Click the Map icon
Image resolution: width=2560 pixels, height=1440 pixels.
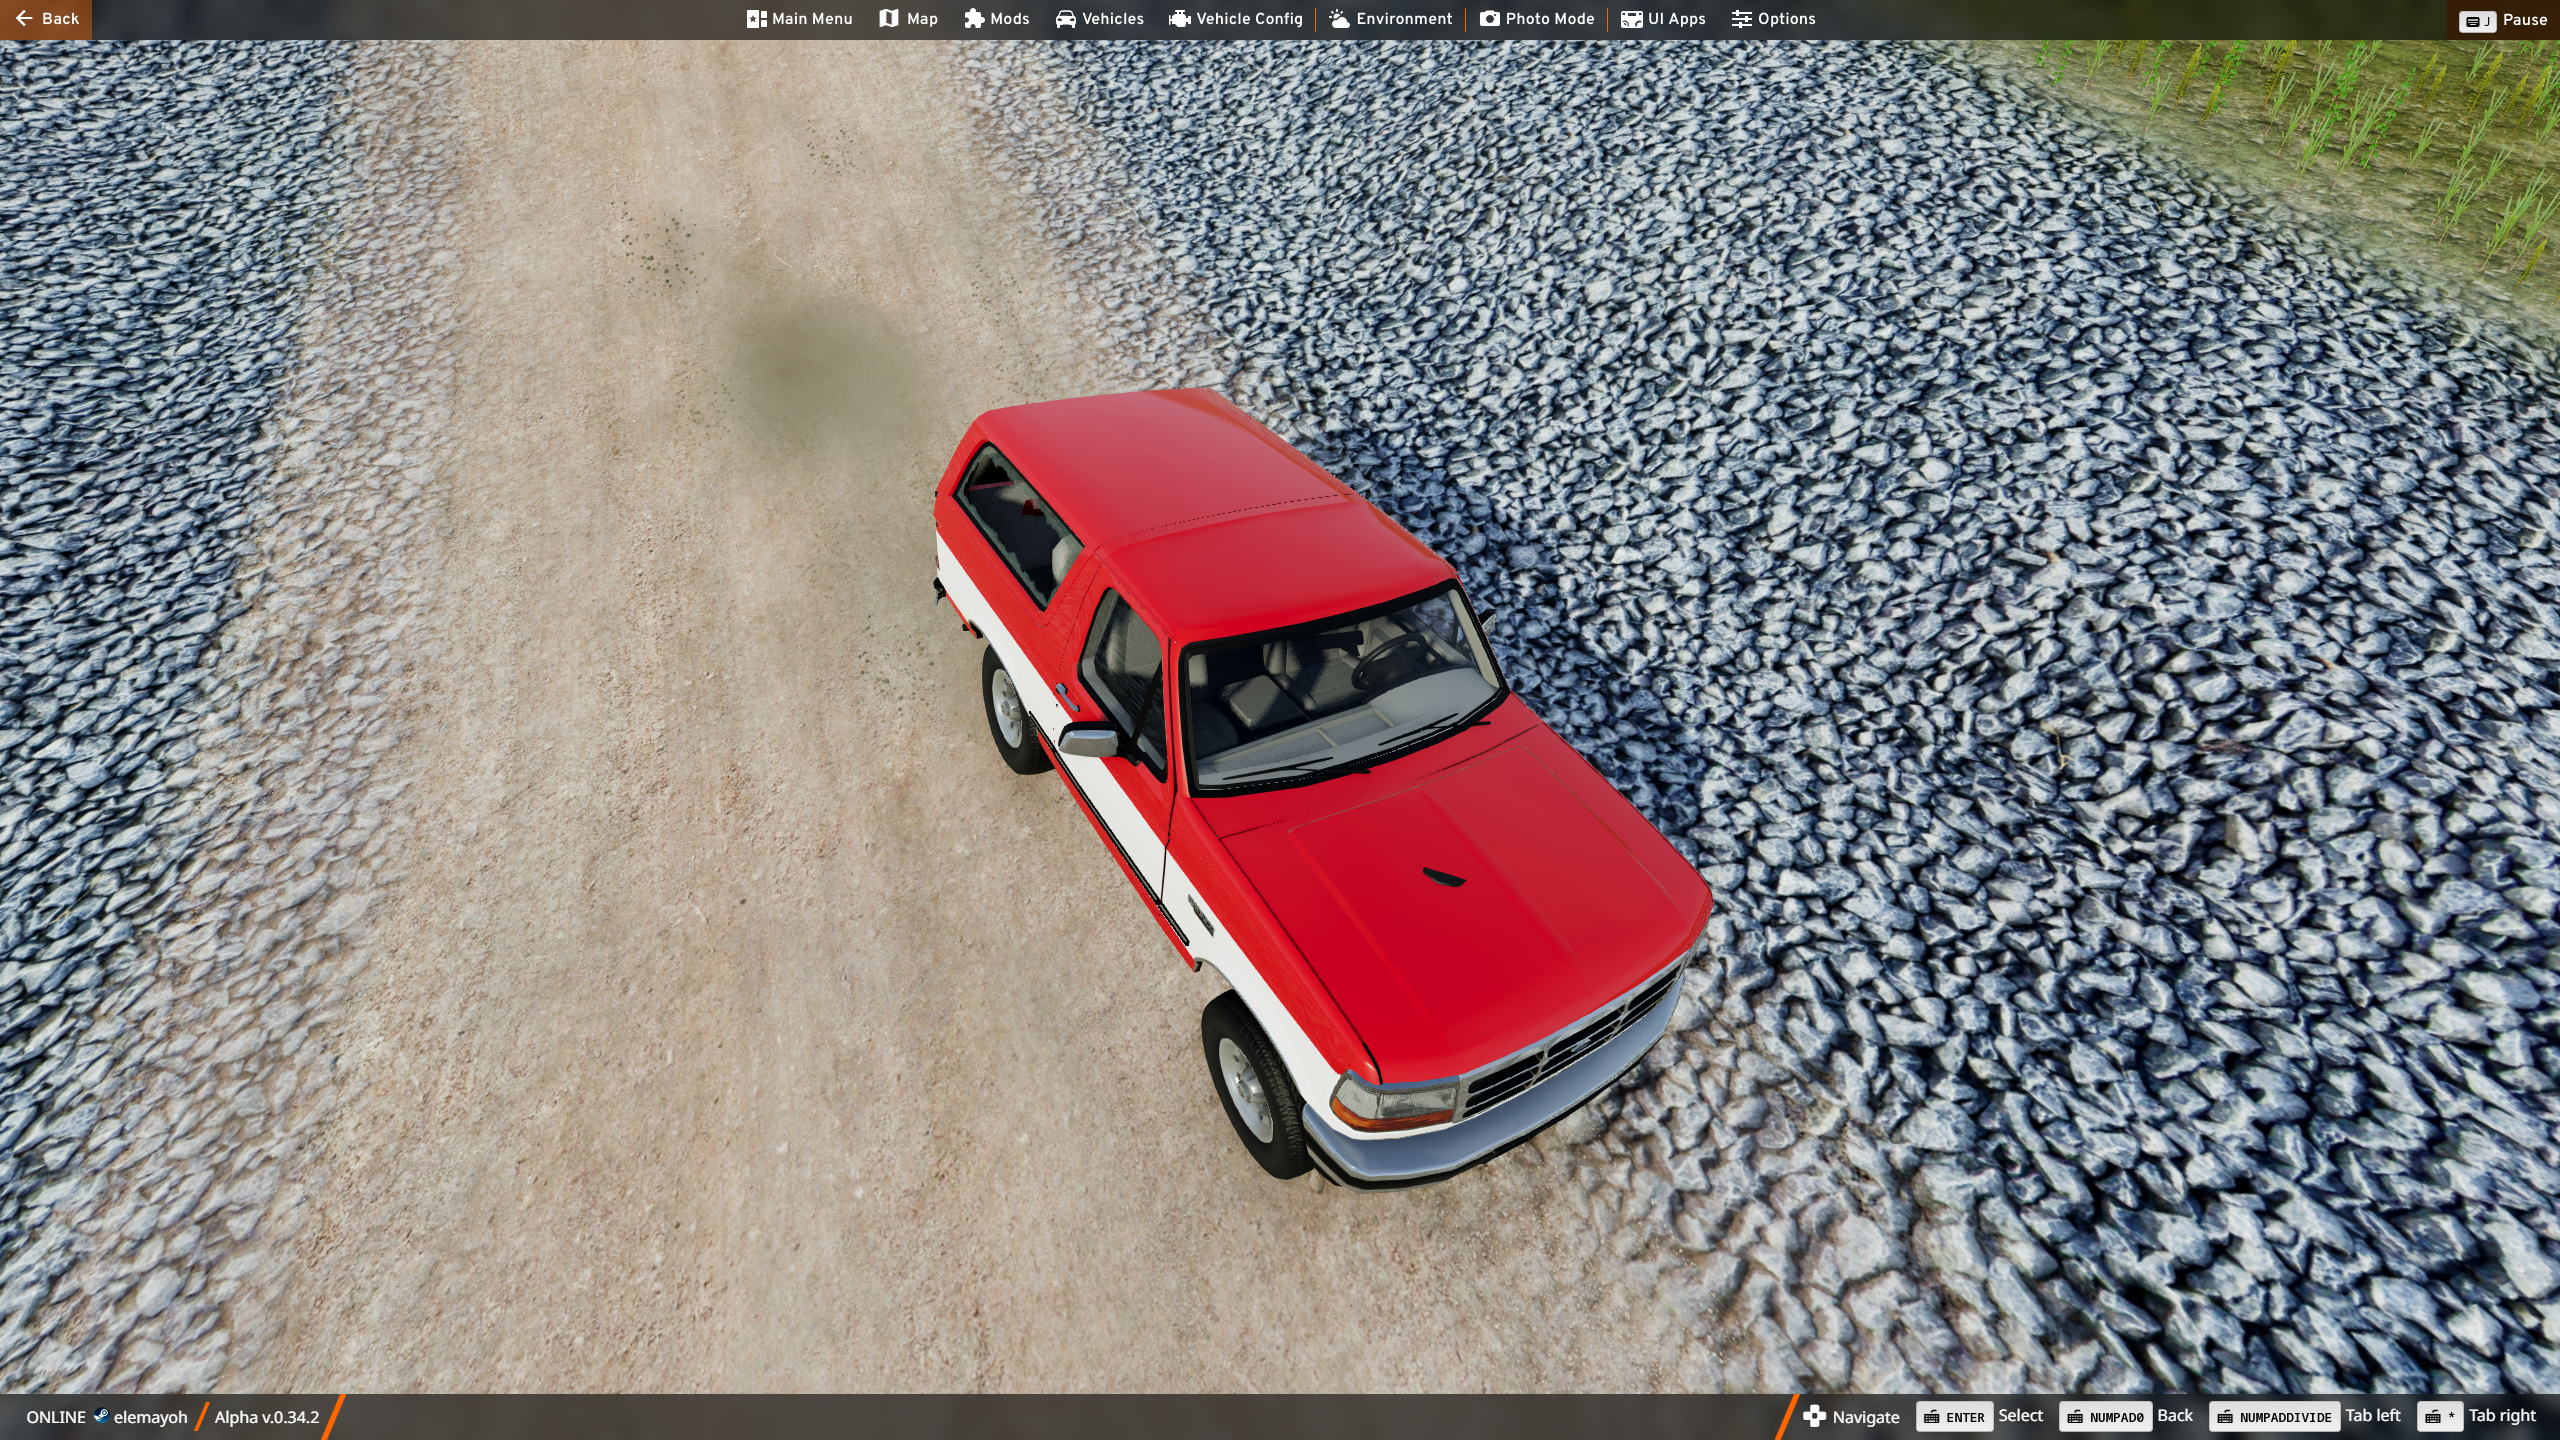coord(888,19)
